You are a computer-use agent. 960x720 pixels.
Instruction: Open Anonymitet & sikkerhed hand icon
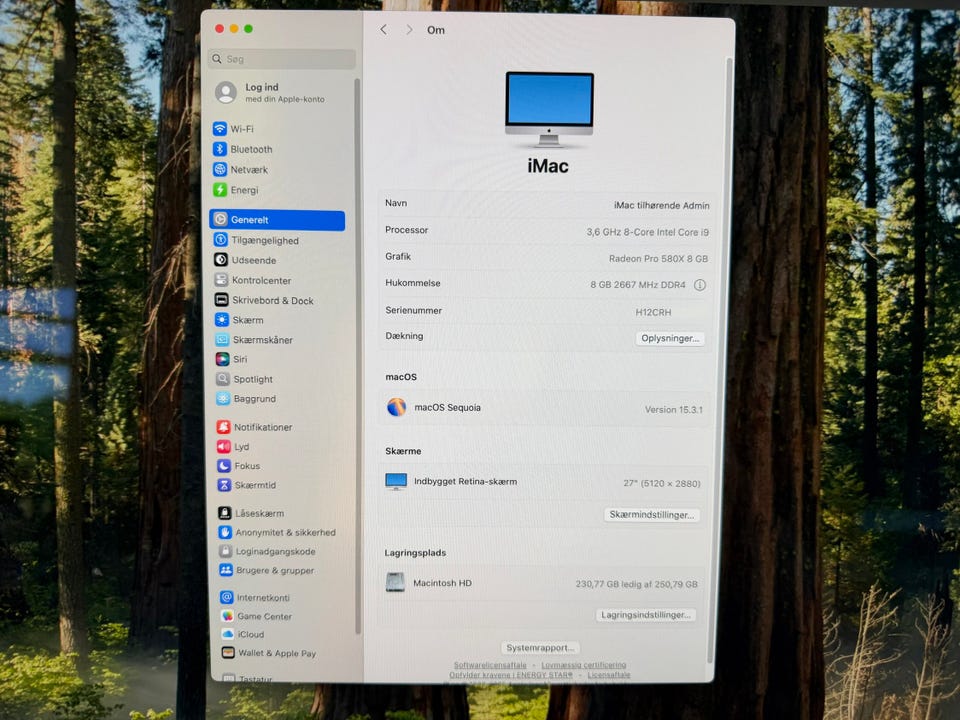coord(225,532)
